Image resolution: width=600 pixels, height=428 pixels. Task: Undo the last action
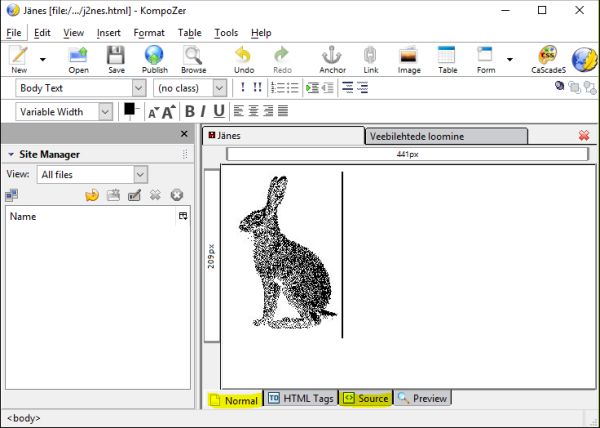pyautogui.click(x=244, y=59)
